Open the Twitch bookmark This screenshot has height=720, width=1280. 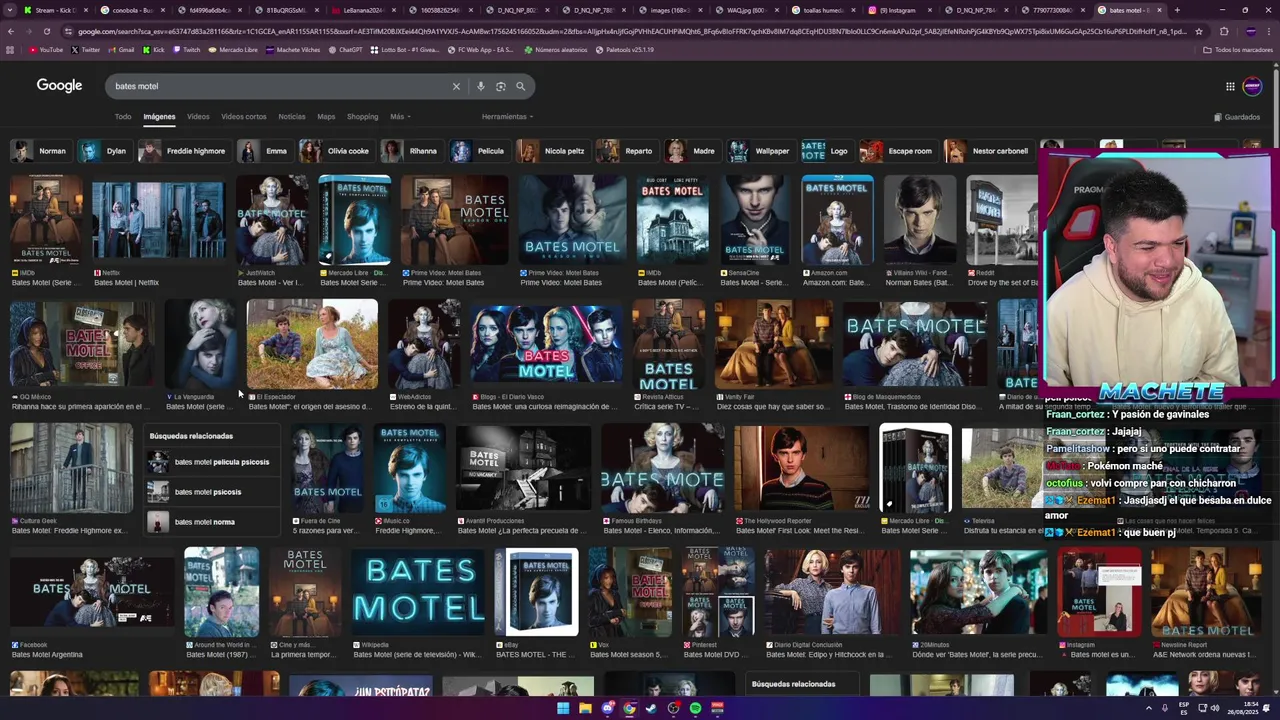point(185,49)
